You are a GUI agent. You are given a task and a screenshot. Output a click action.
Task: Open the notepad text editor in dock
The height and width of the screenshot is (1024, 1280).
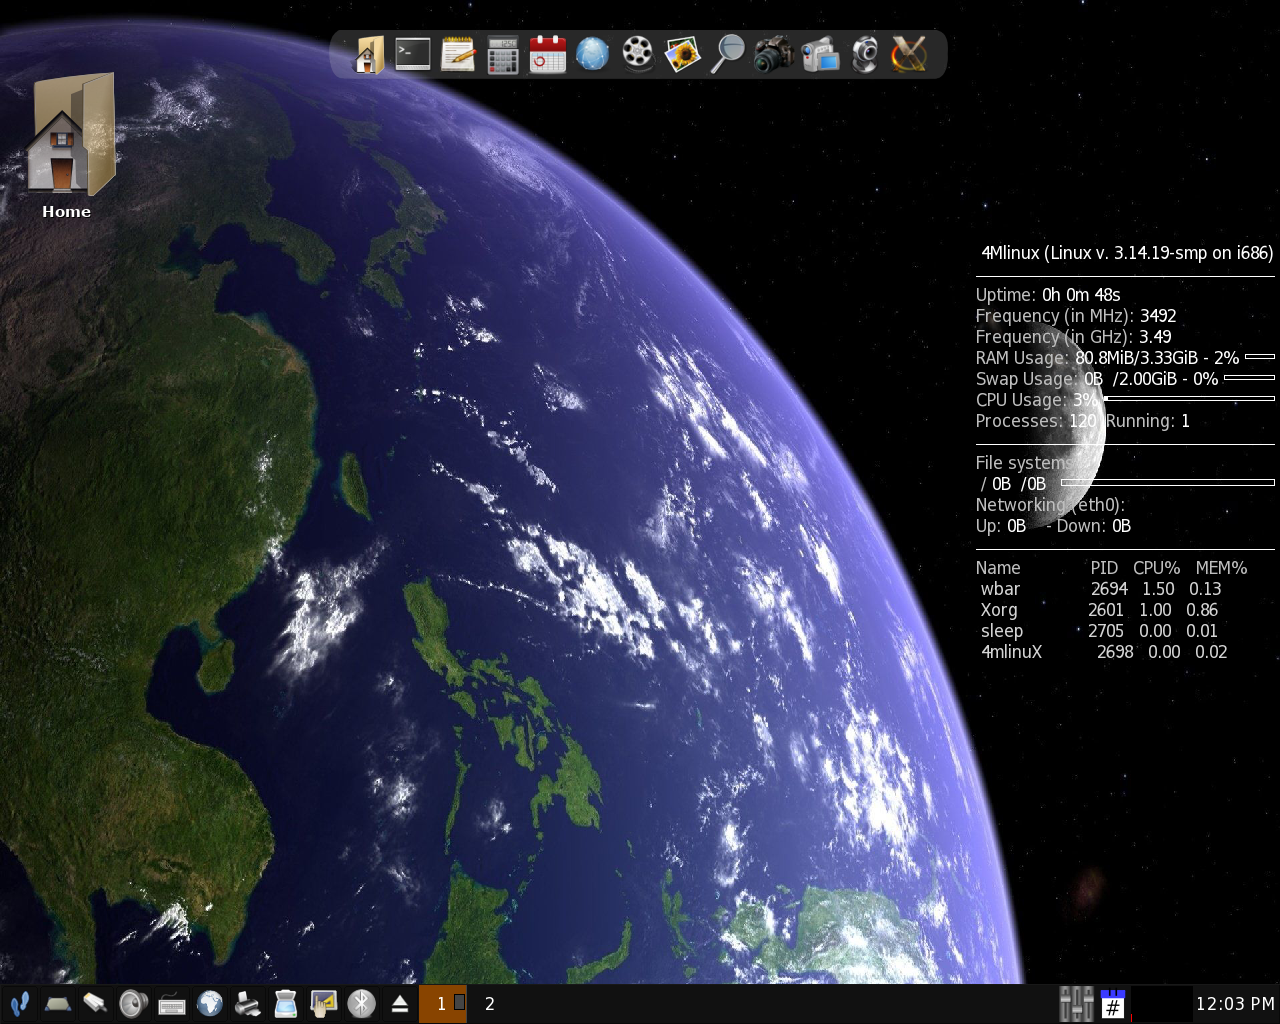tap(458, 53)
